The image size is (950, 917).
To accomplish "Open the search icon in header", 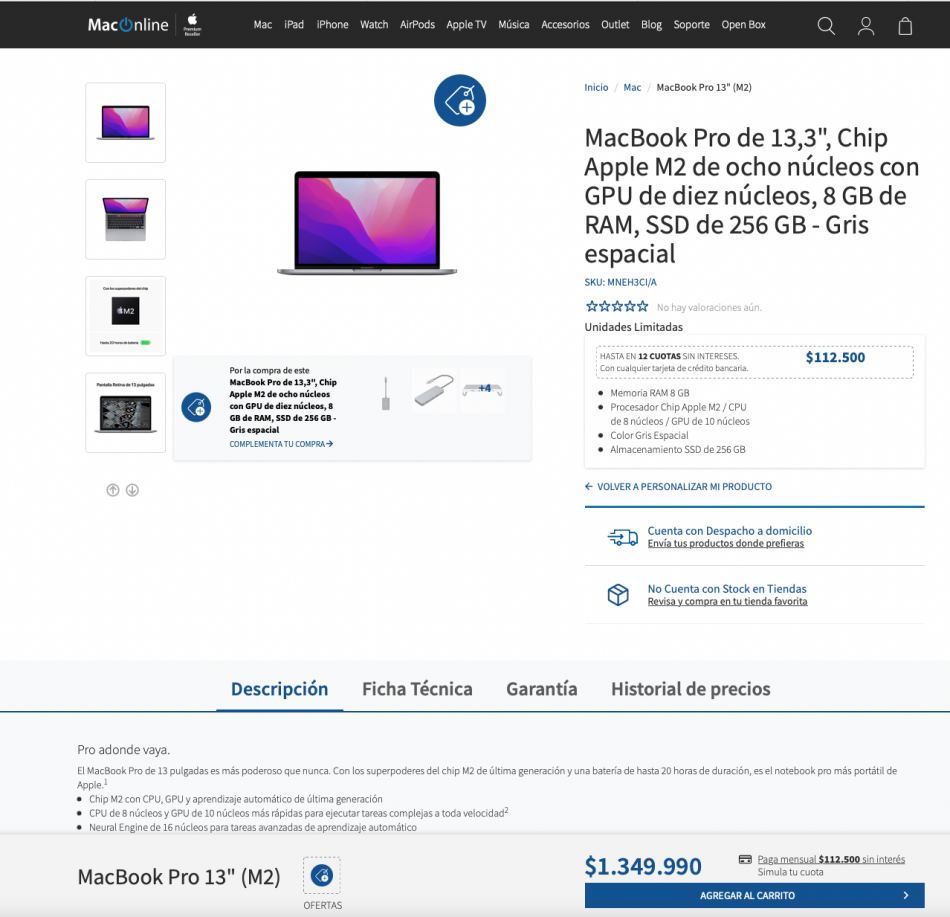I will [x=826, y=25].
